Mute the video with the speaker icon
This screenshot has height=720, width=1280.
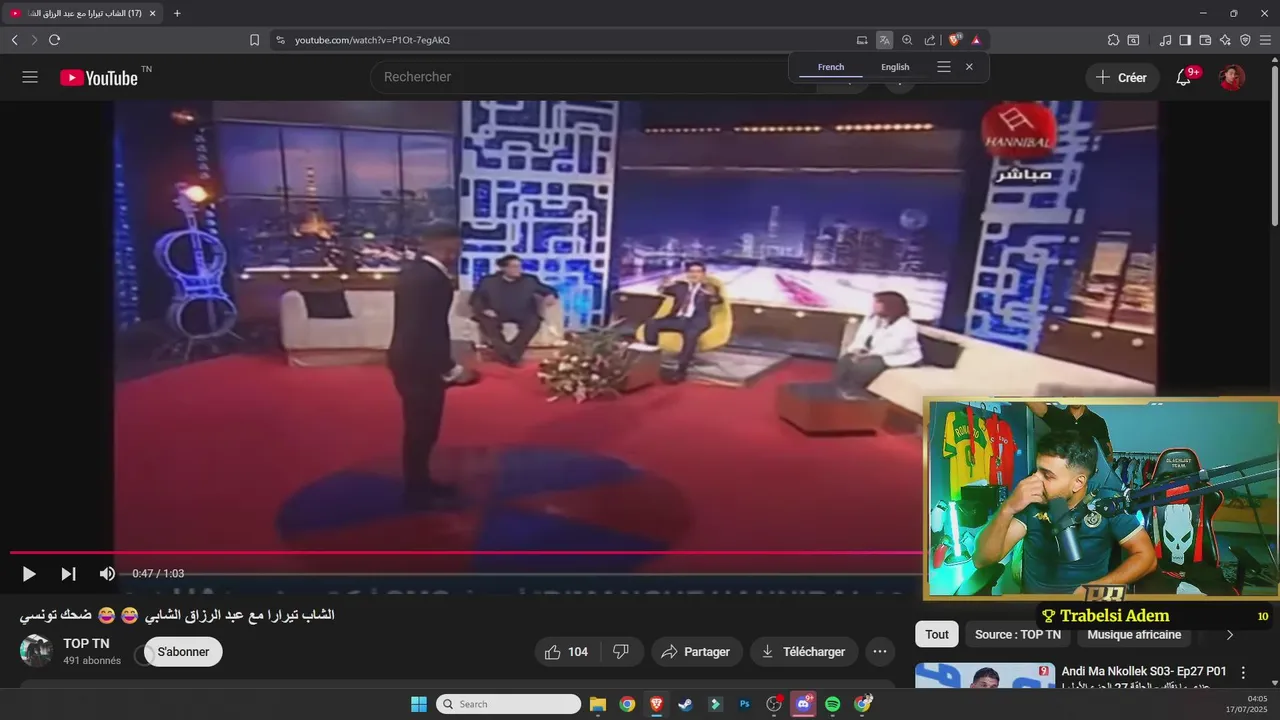(107, 574)
